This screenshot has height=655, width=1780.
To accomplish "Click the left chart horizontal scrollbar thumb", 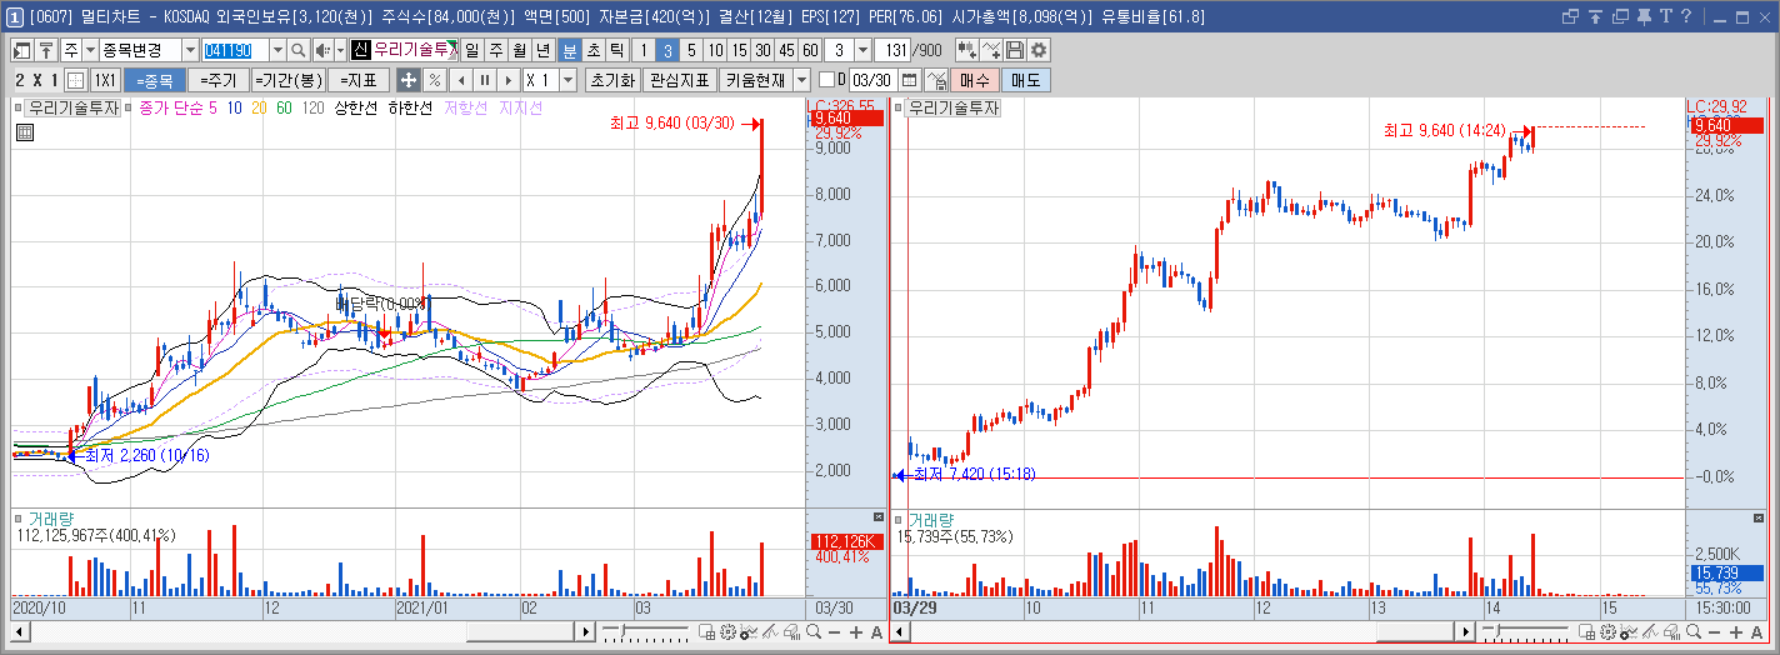I will (520, 632).
